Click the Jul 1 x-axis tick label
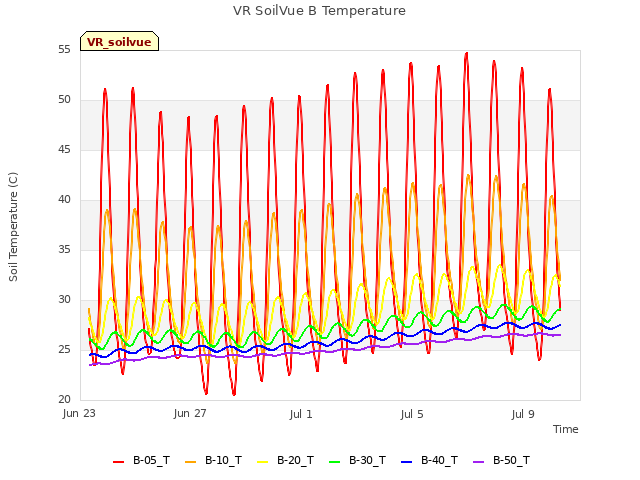This screenshot has height=480, width=640. tap(301, 414)
